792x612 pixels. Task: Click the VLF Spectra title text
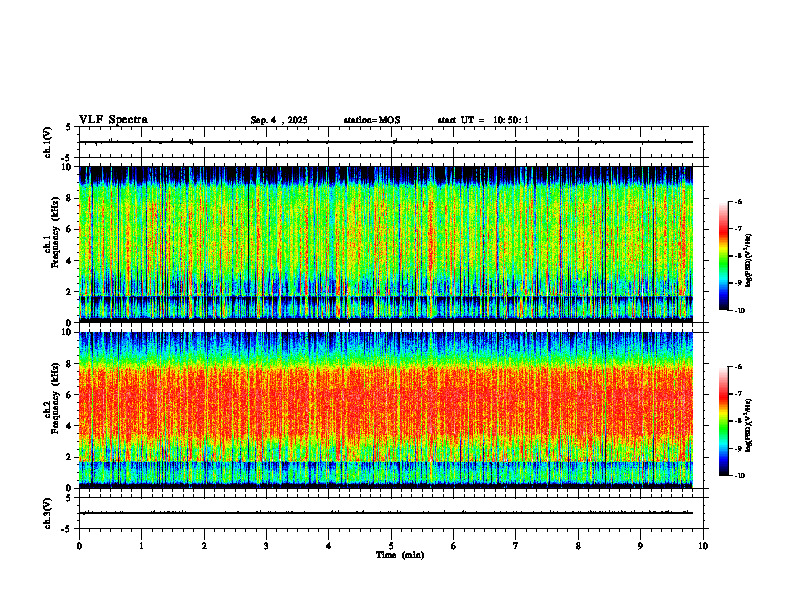[113, 120]
